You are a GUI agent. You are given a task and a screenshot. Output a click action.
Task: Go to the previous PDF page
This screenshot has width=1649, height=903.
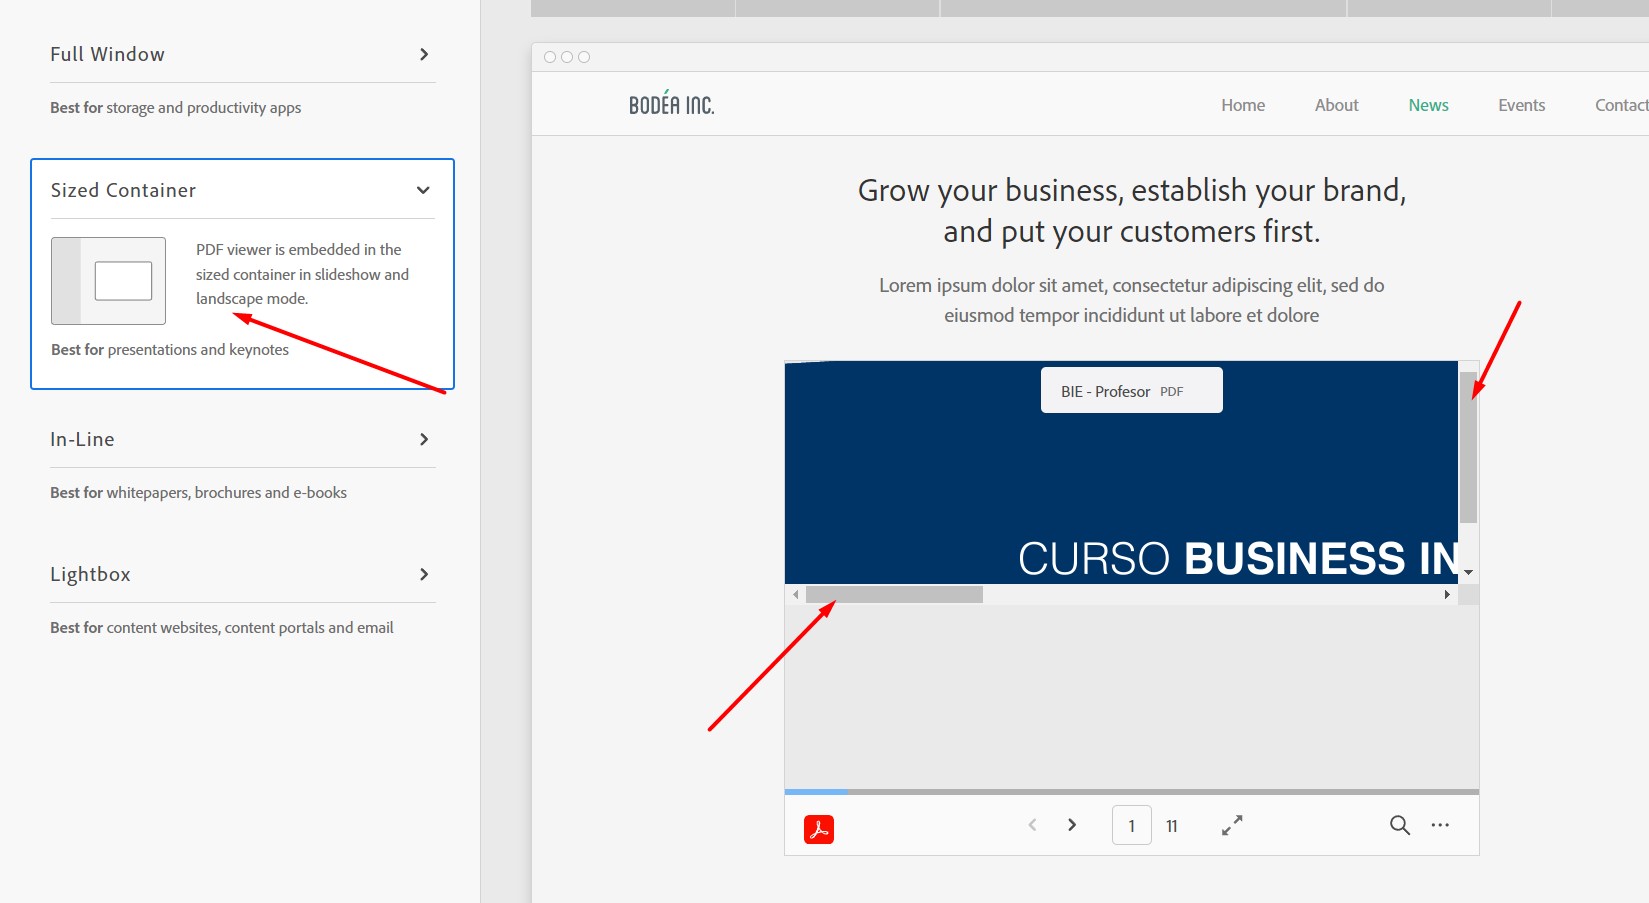[x=1031, y=824]
